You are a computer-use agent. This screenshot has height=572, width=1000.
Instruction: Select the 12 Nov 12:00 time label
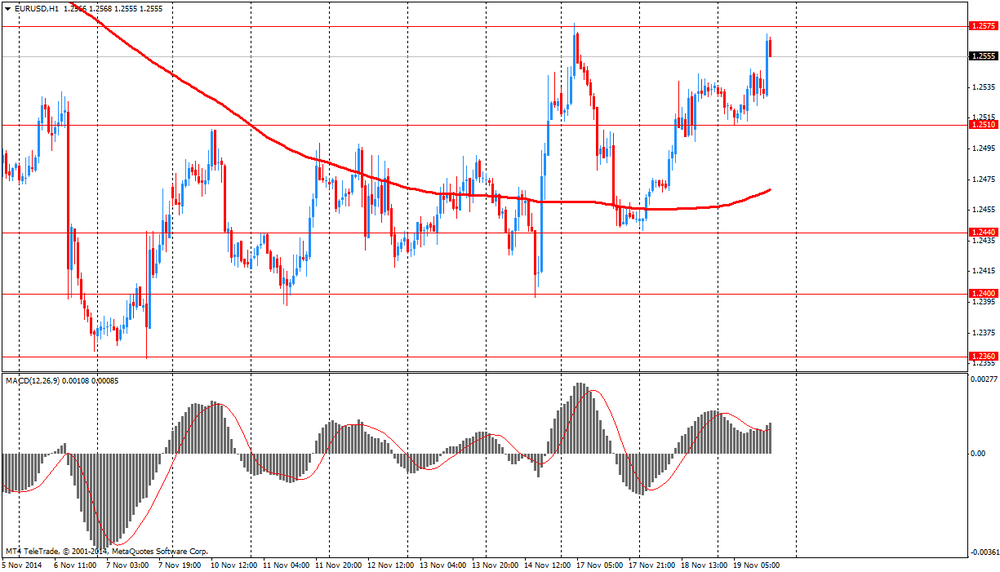point(391,565)
